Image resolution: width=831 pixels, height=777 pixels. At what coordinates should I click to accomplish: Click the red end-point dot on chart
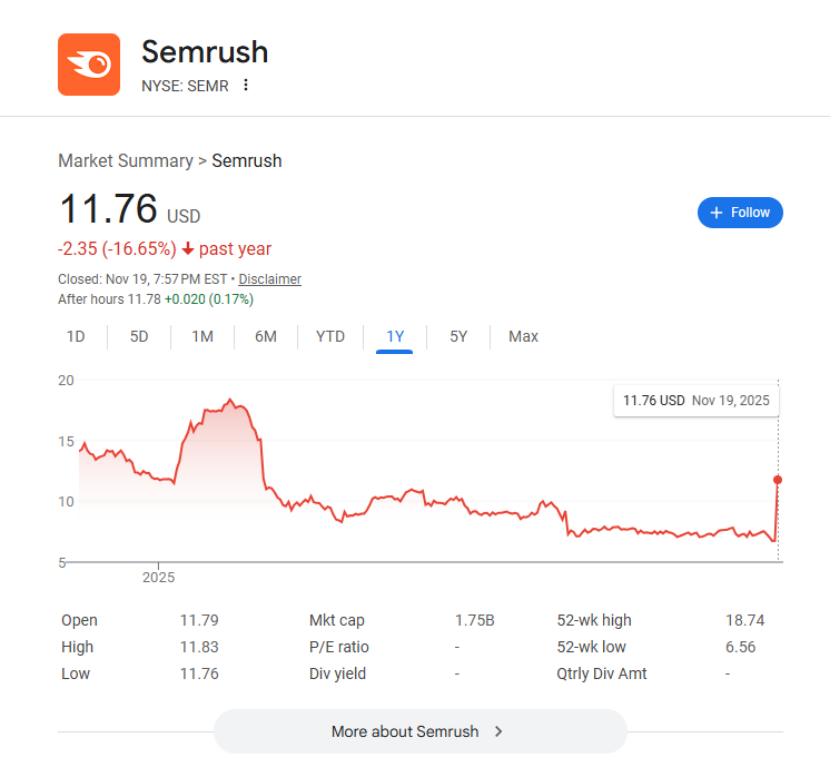(778, 480)
